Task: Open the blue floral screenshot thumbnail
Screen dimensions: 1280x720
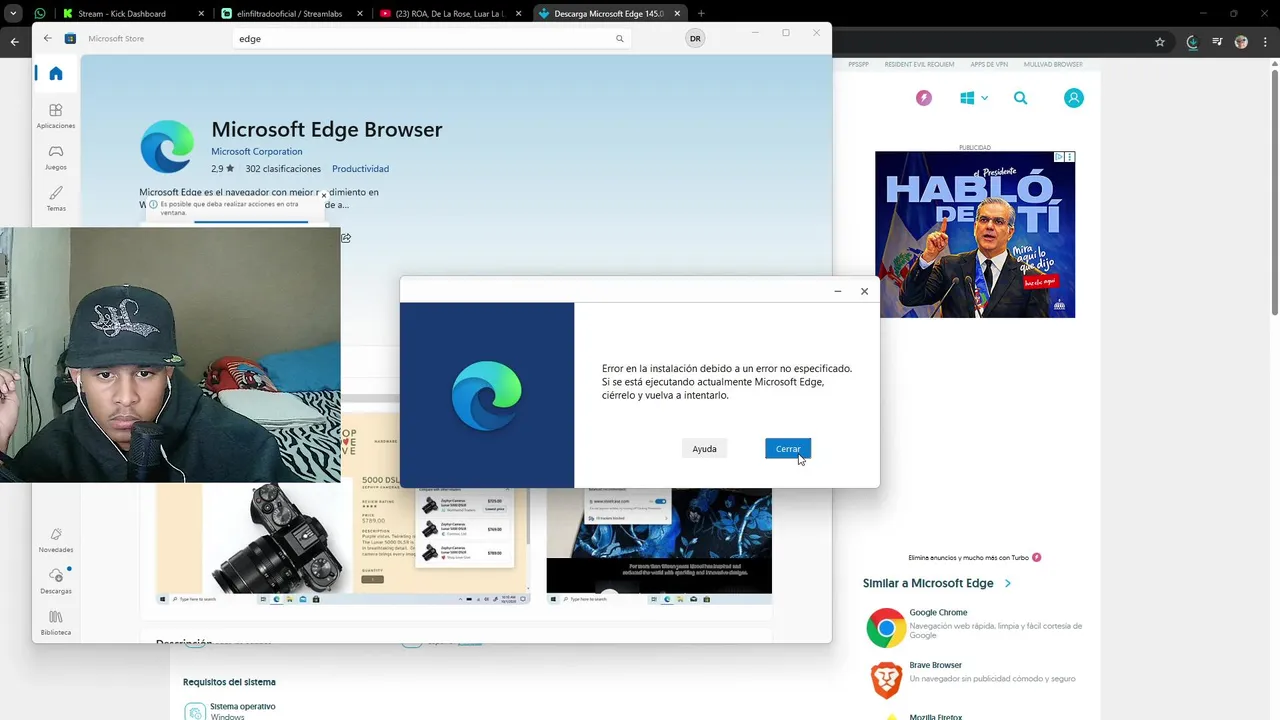Action: [659, 545]
